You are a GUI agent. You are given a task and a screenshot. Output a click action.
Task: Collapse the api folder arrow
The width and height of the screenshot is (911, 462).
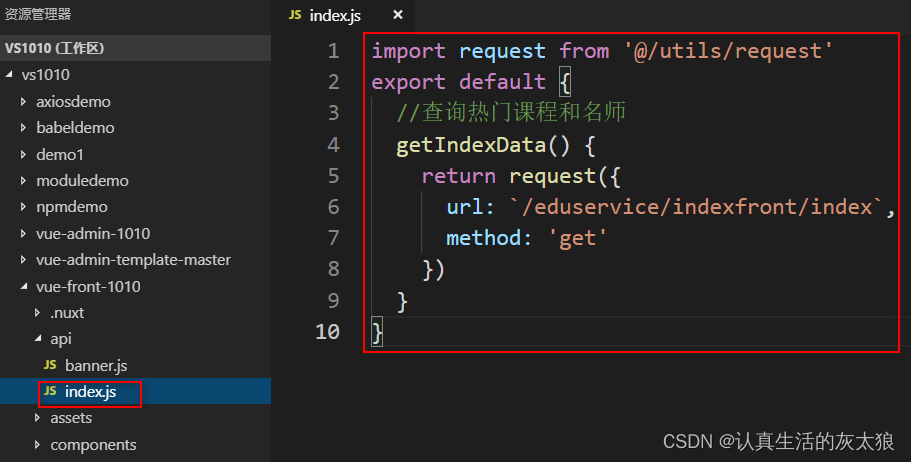click(x=38, y=340)
